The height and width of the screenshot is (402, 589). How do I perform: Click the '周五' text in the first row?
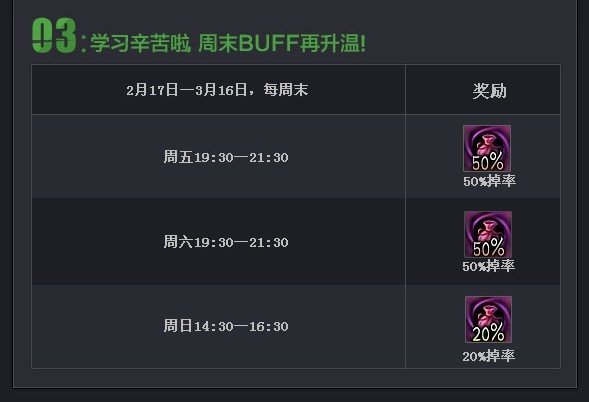(178, 157)
